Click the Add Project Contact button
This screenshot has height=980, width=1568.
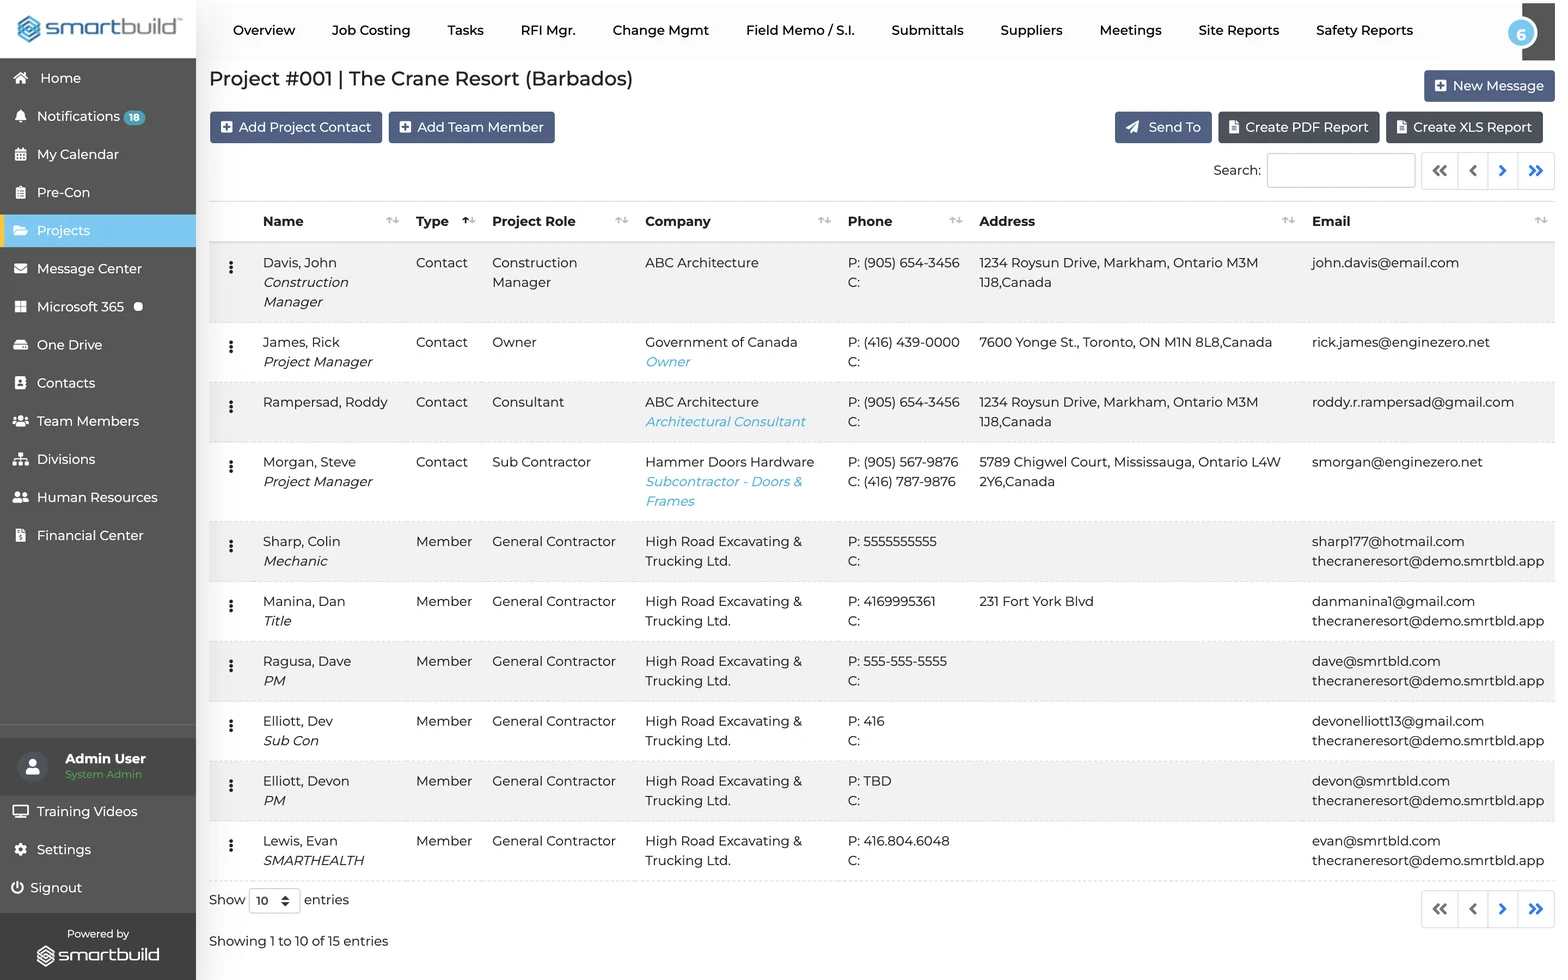296,127
